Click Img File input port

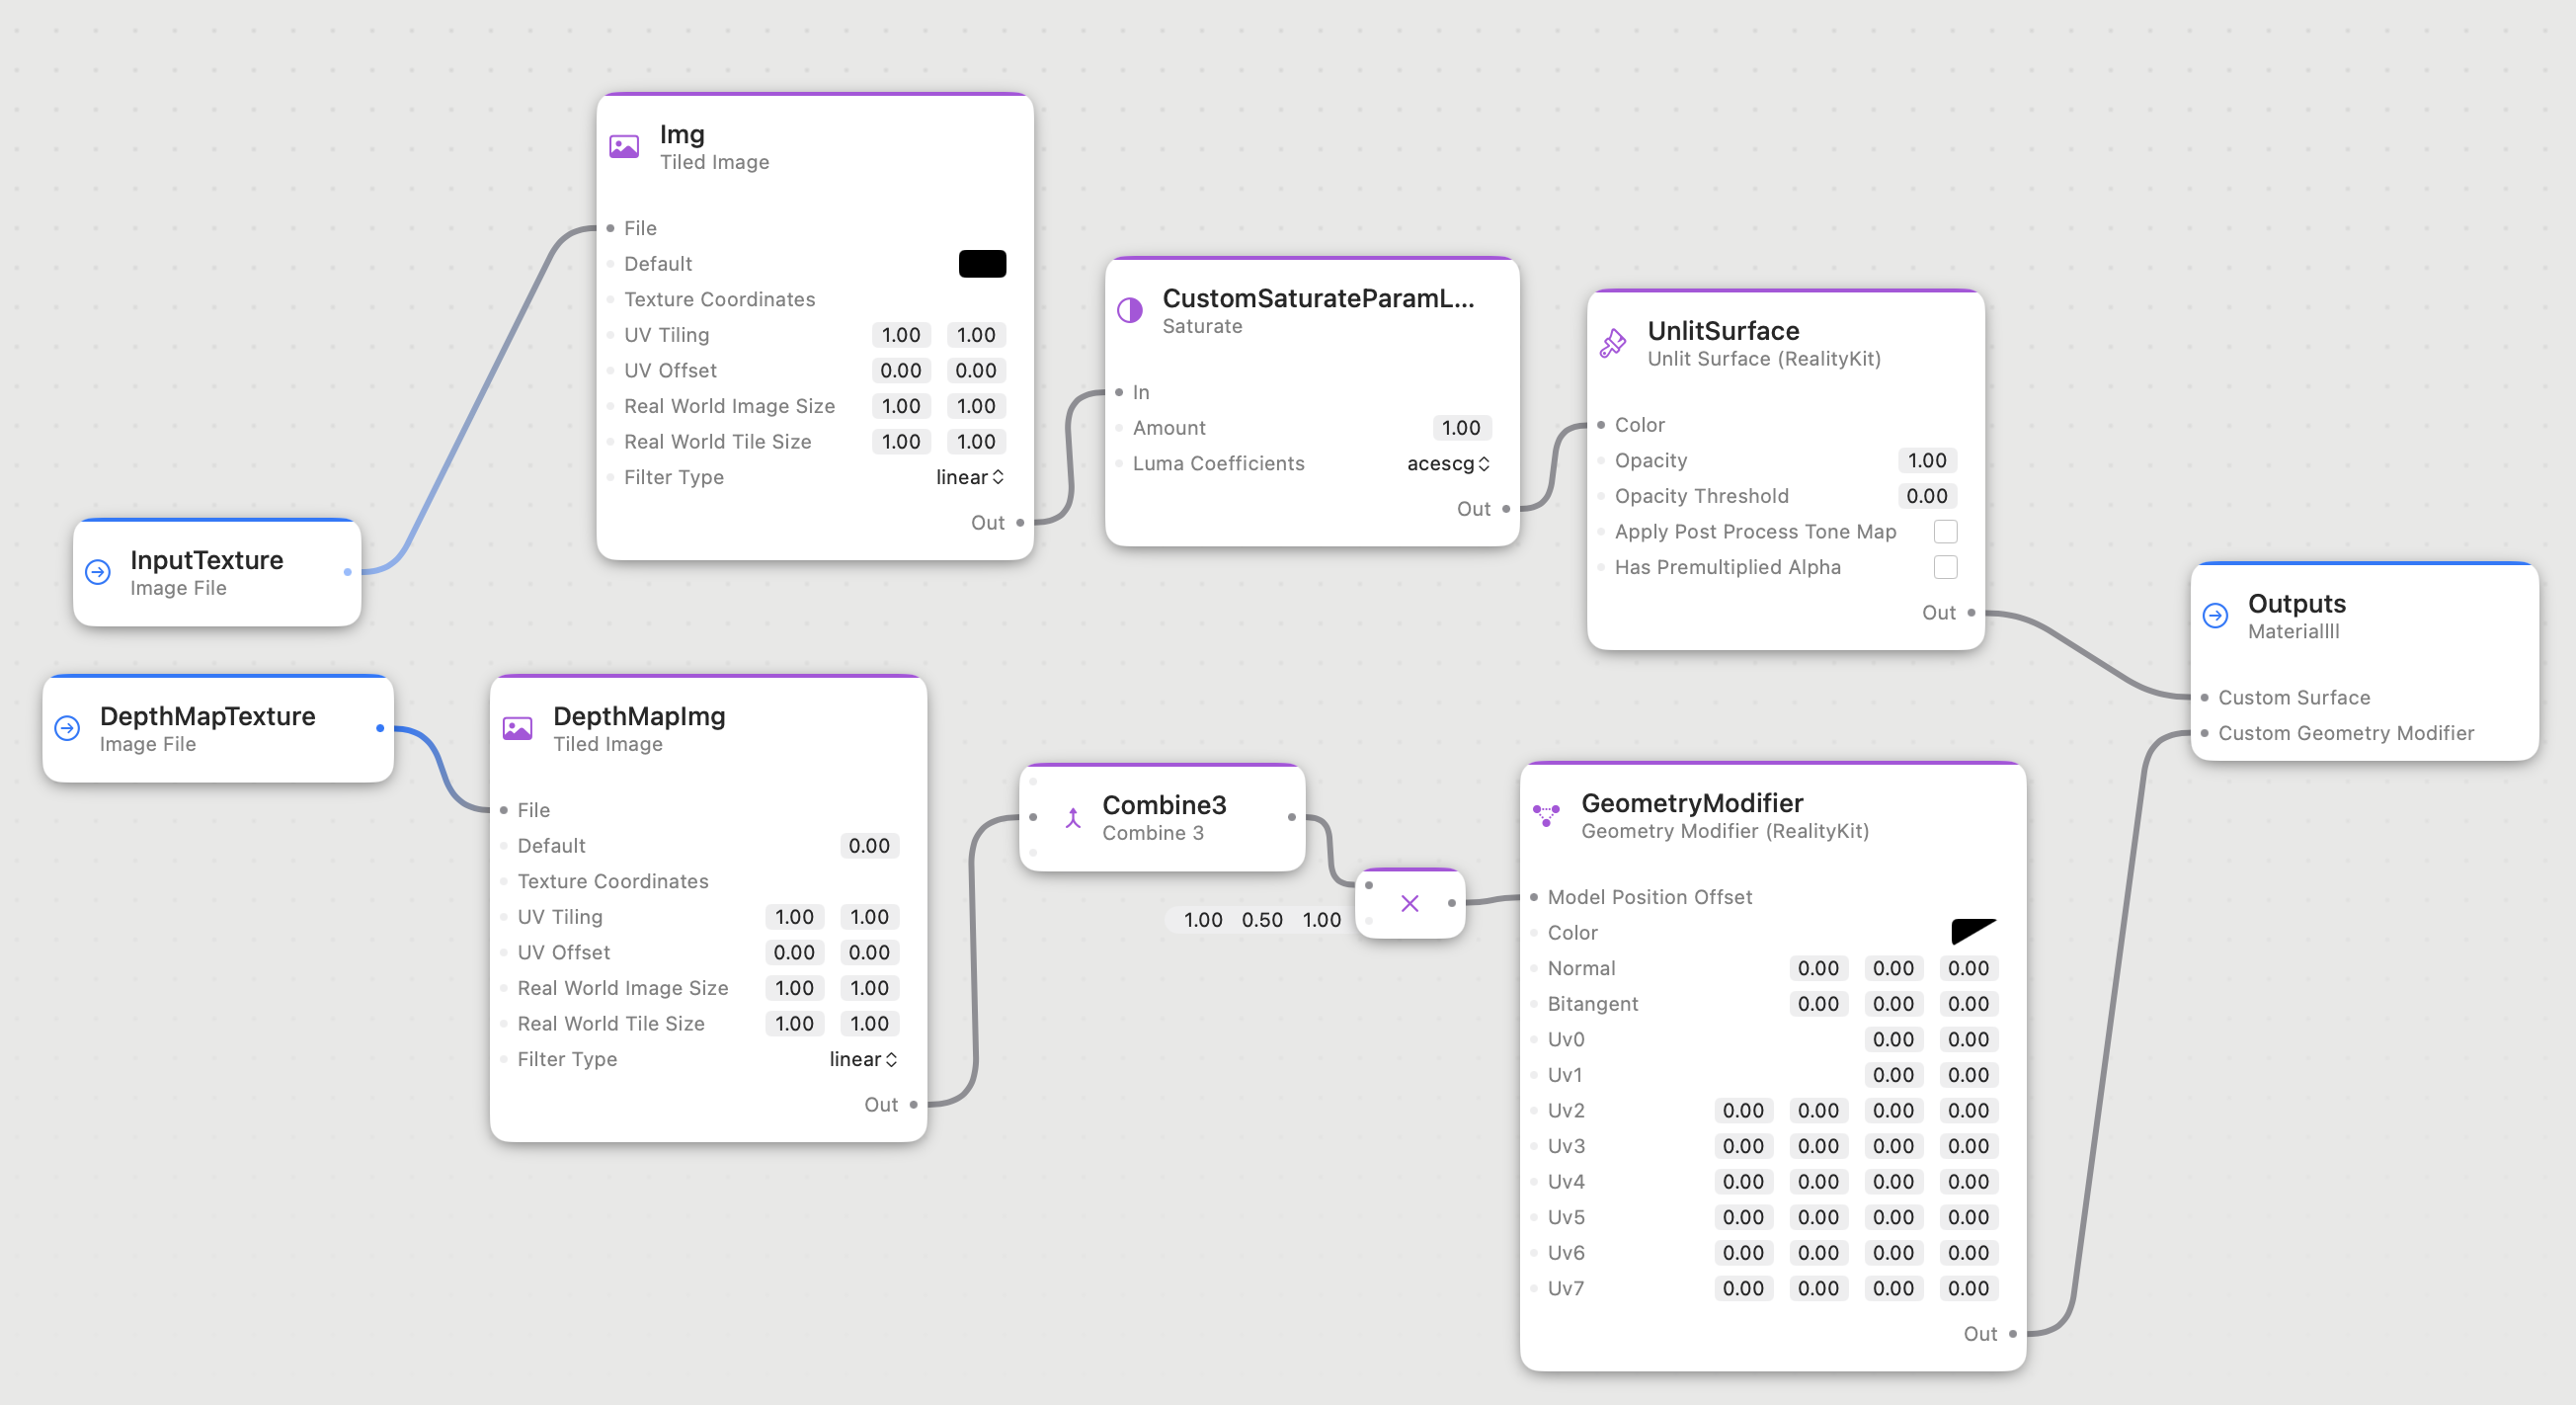click(x=610, y=228)
